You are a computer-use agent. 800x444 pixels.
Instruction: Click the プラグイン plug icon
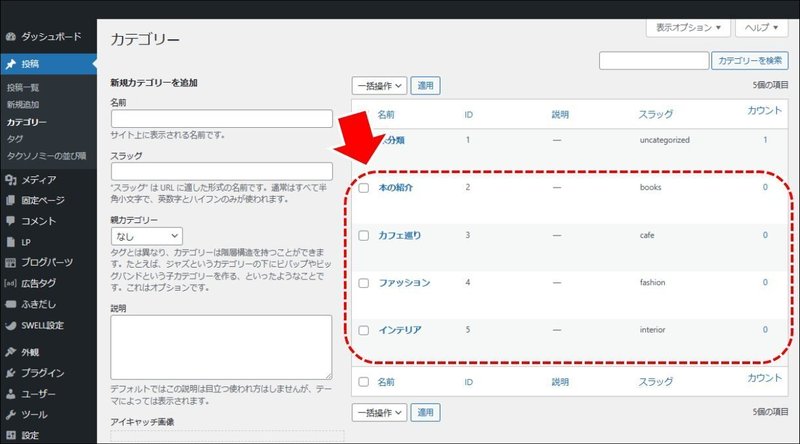pos(11,373)
